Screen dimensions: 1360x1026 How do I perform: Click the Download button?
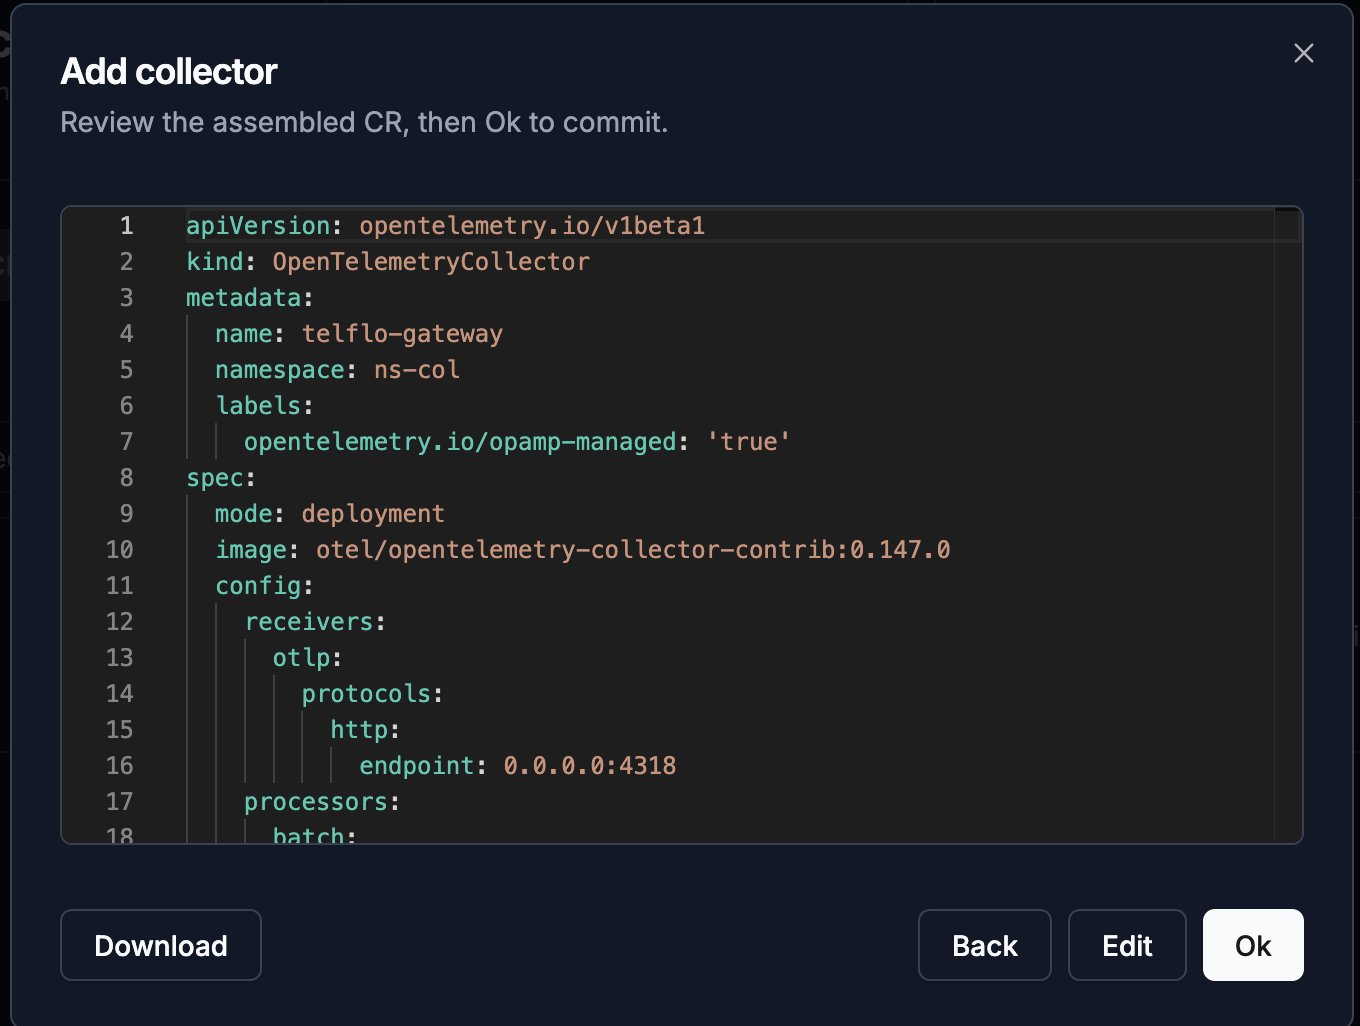point(161,945)
